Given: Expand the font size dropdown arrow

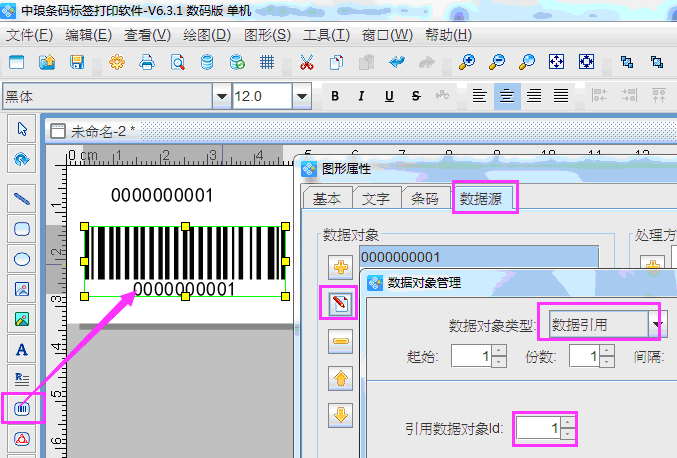Looking at the screenshot, I should click(x=302, y=96).
